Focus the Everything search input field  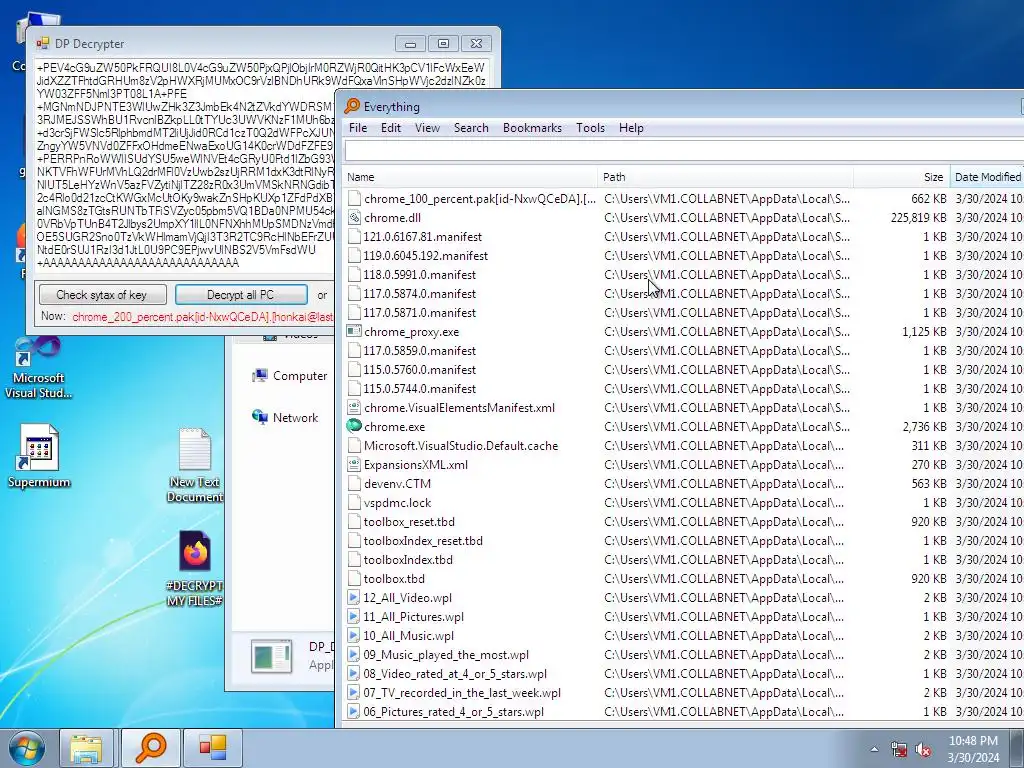(x=683, y=151)
